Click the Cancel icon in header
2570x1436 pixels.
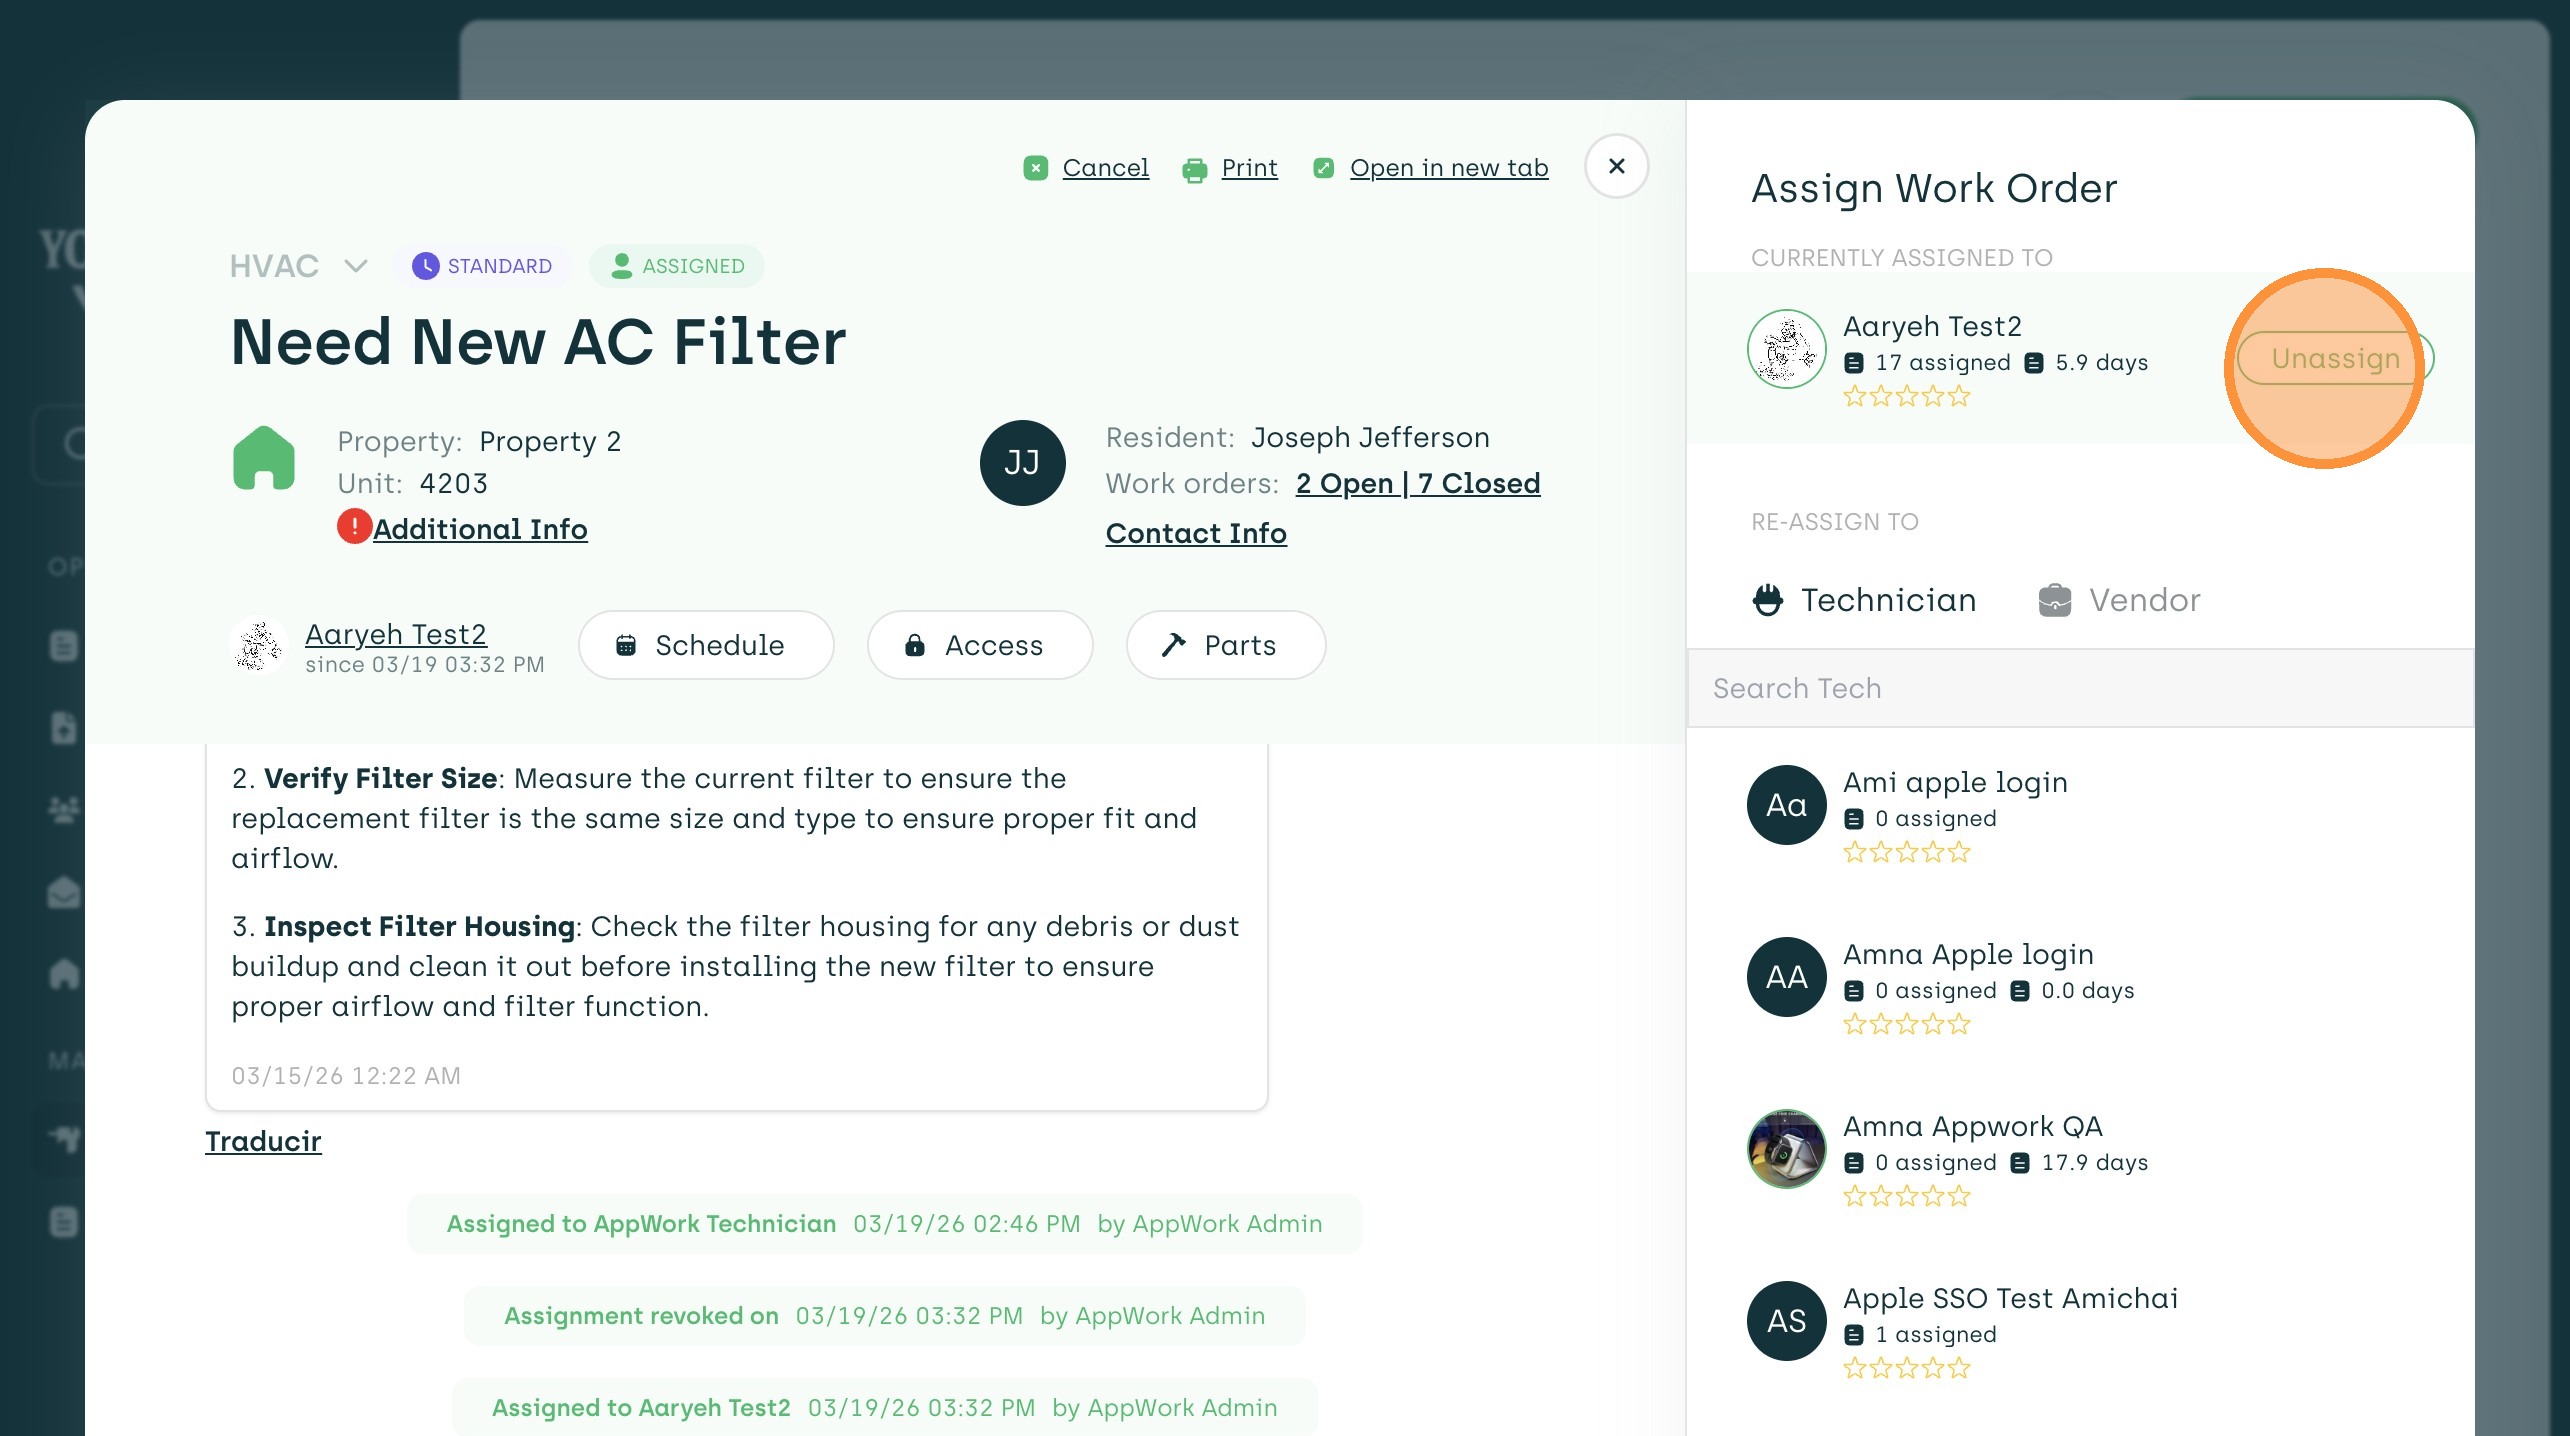tap(1035, 168)
